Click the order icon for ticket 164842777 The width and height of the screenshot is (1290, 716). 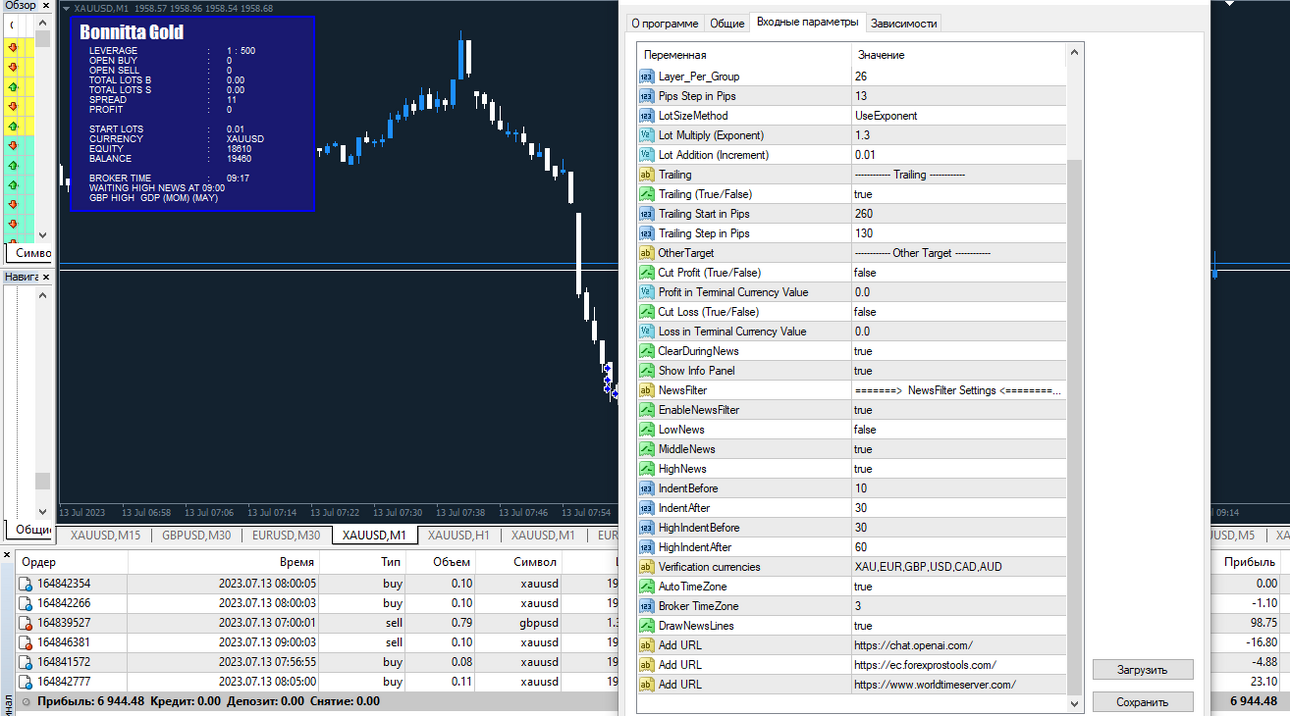tap(27, 682)
